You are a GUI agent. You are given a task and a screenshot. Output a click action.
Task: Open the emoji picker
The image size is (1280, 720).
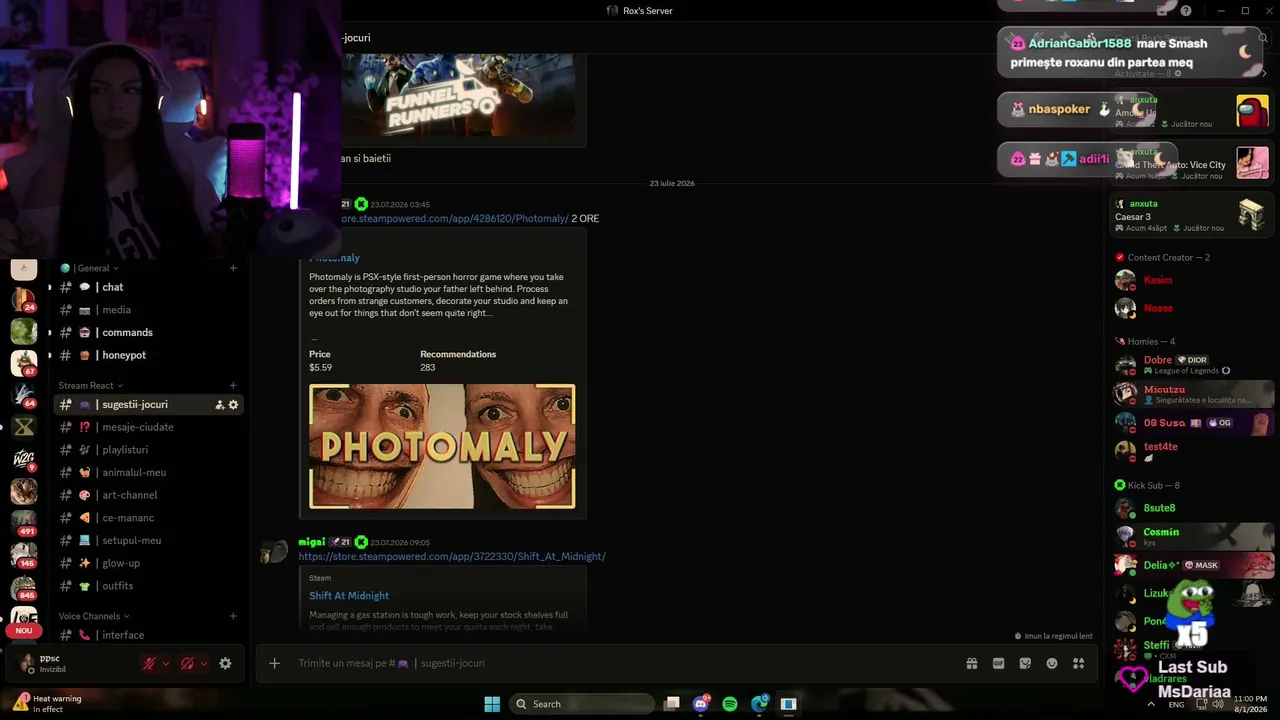(x=1052, y=663)
